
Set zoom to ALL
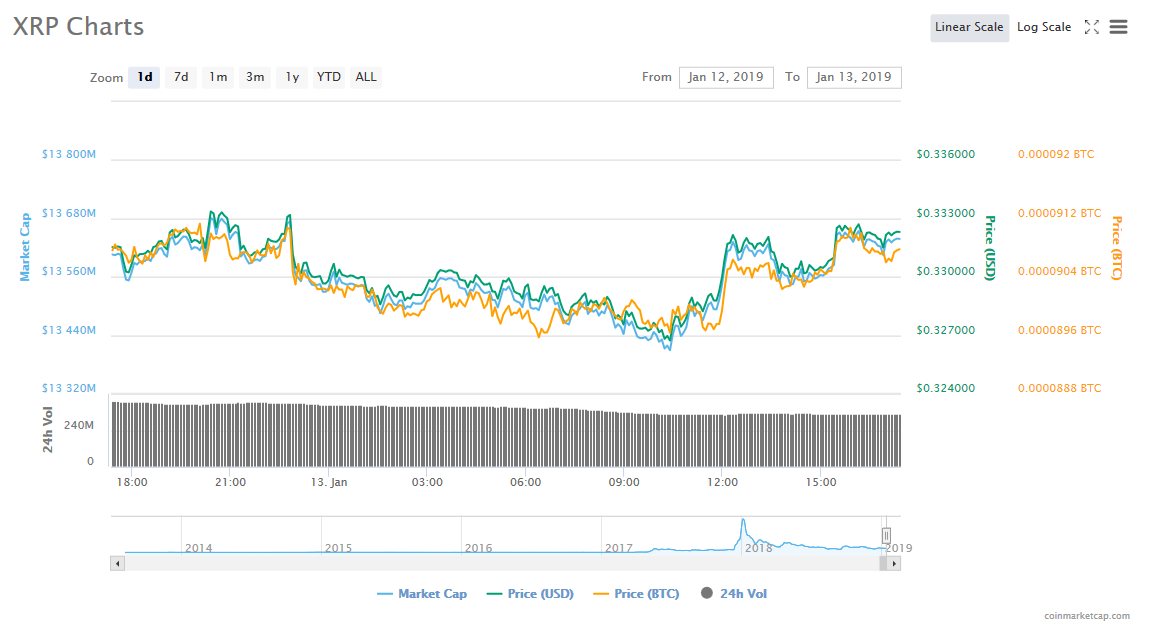click(x=366, y=77)
